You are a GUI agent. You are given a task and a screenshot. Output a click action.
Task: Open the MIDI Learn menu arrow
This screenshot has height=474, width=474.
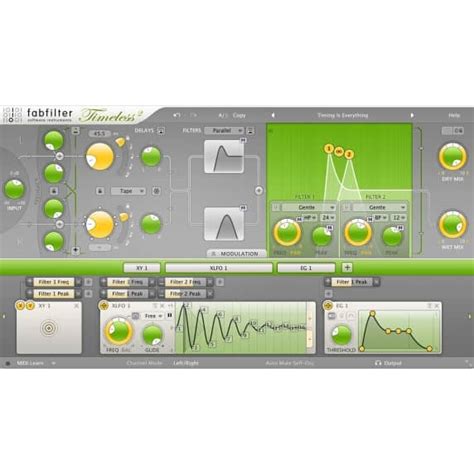point(53,363)
